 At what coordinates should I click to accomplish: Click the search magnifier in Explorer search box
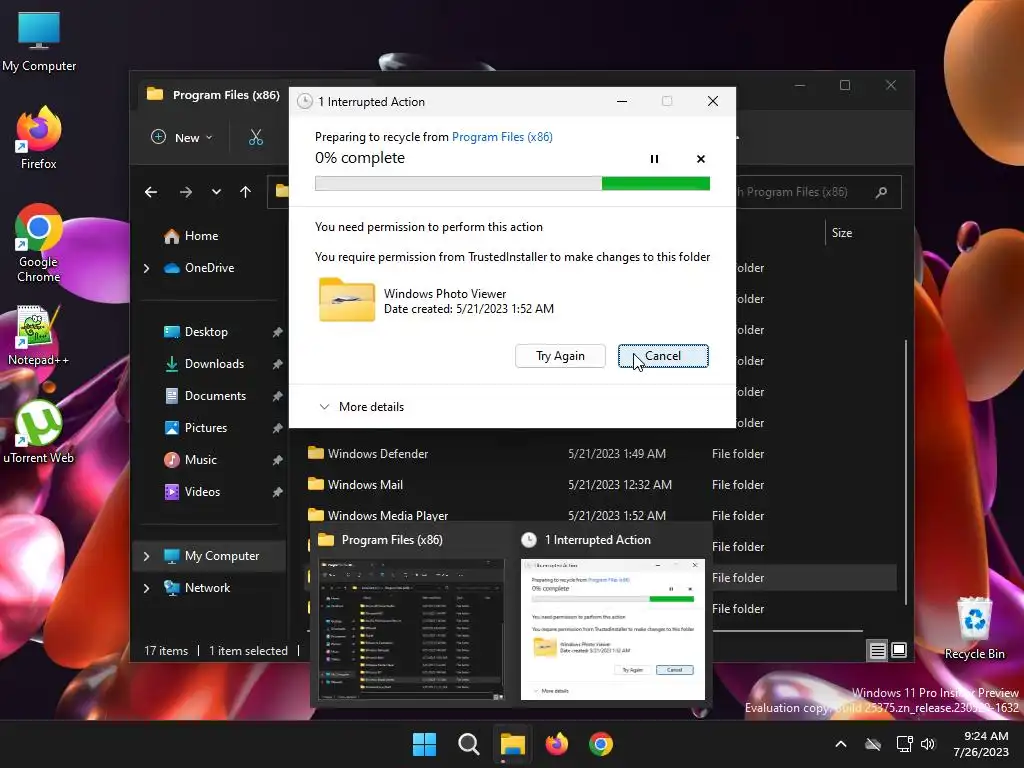pos(881,192)
